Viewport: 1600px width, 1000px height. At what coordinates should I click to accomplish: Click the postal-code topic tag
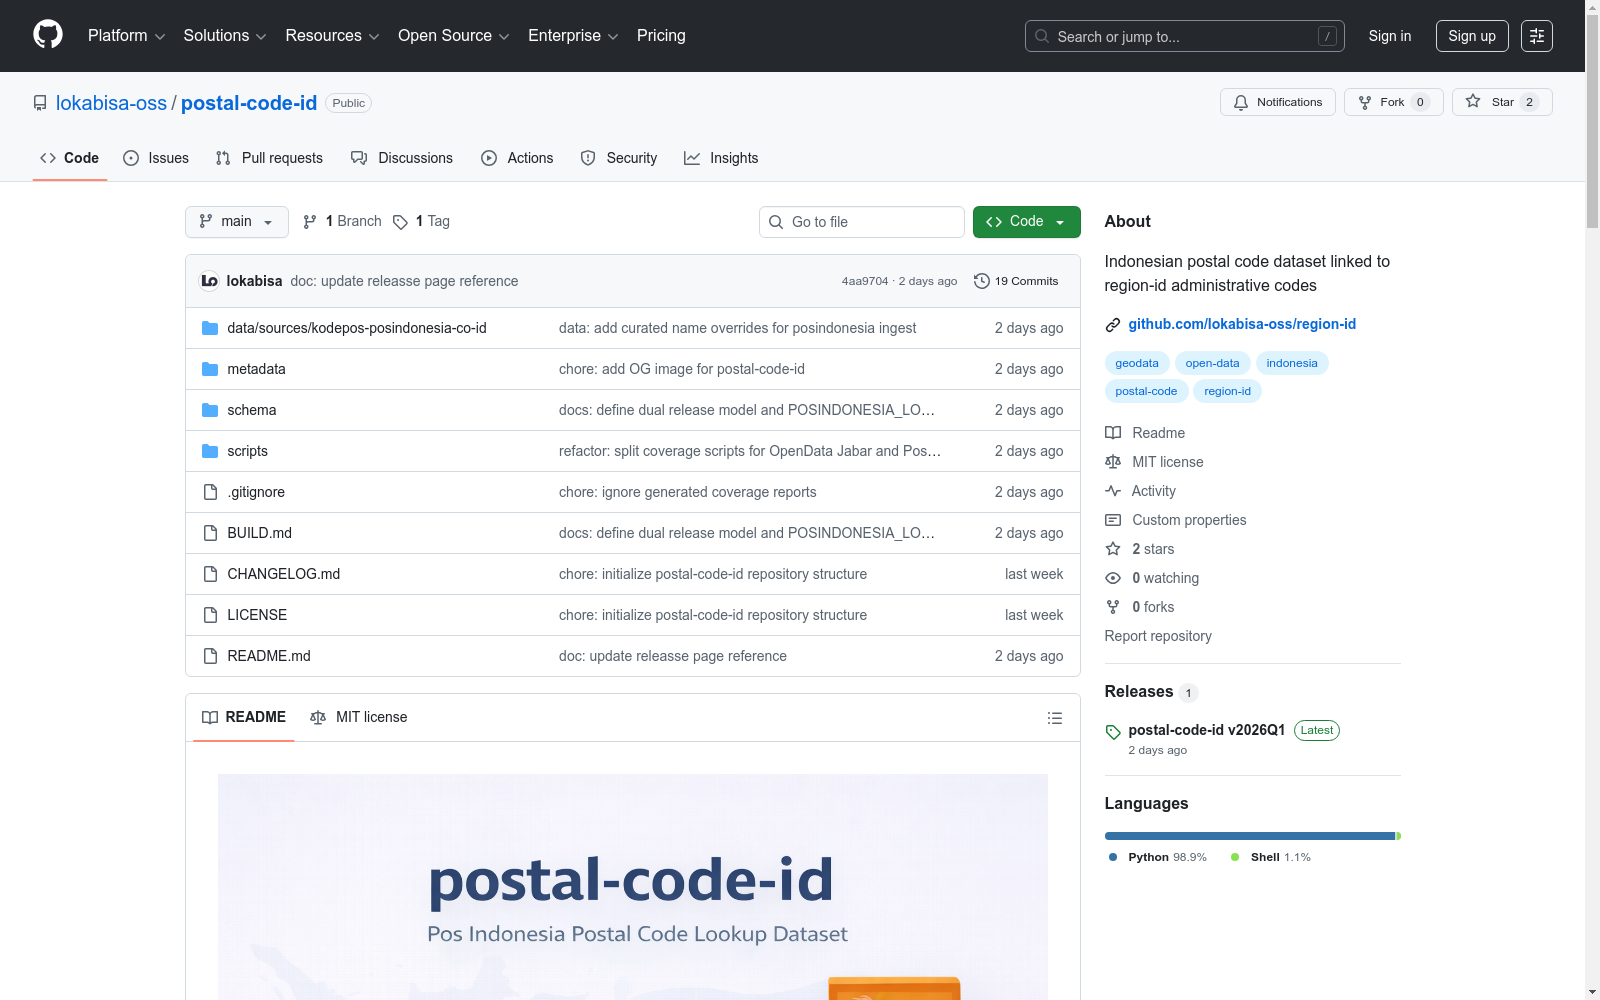click(x=1146, y=391)
